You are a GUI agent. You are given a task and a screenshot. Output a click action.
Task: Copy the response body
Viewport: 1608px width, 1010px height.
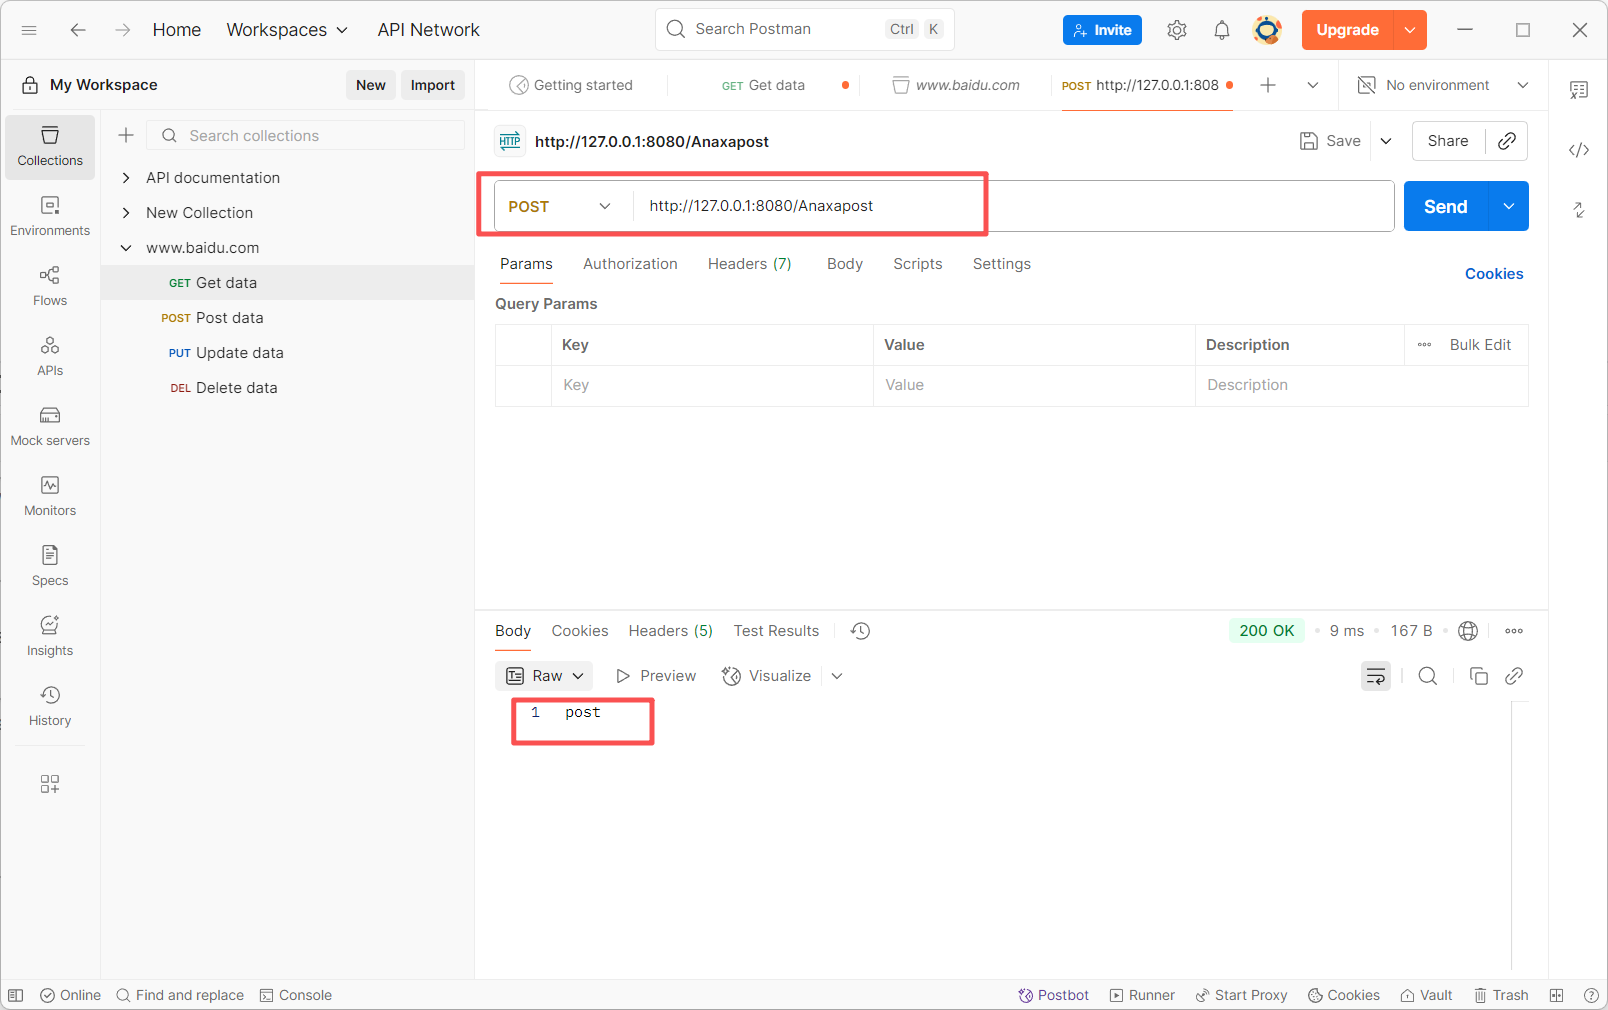click(x=1479, y=676)
